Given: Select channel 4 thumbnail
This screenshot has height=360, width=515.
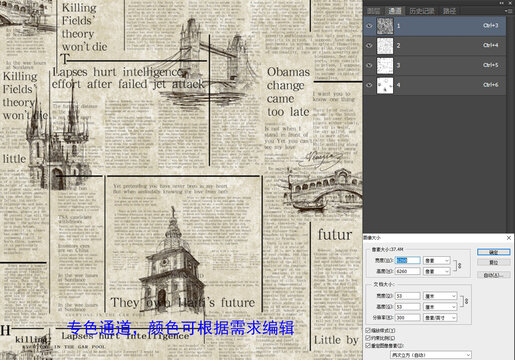Looking at the screenshot, I should [385, 85].
